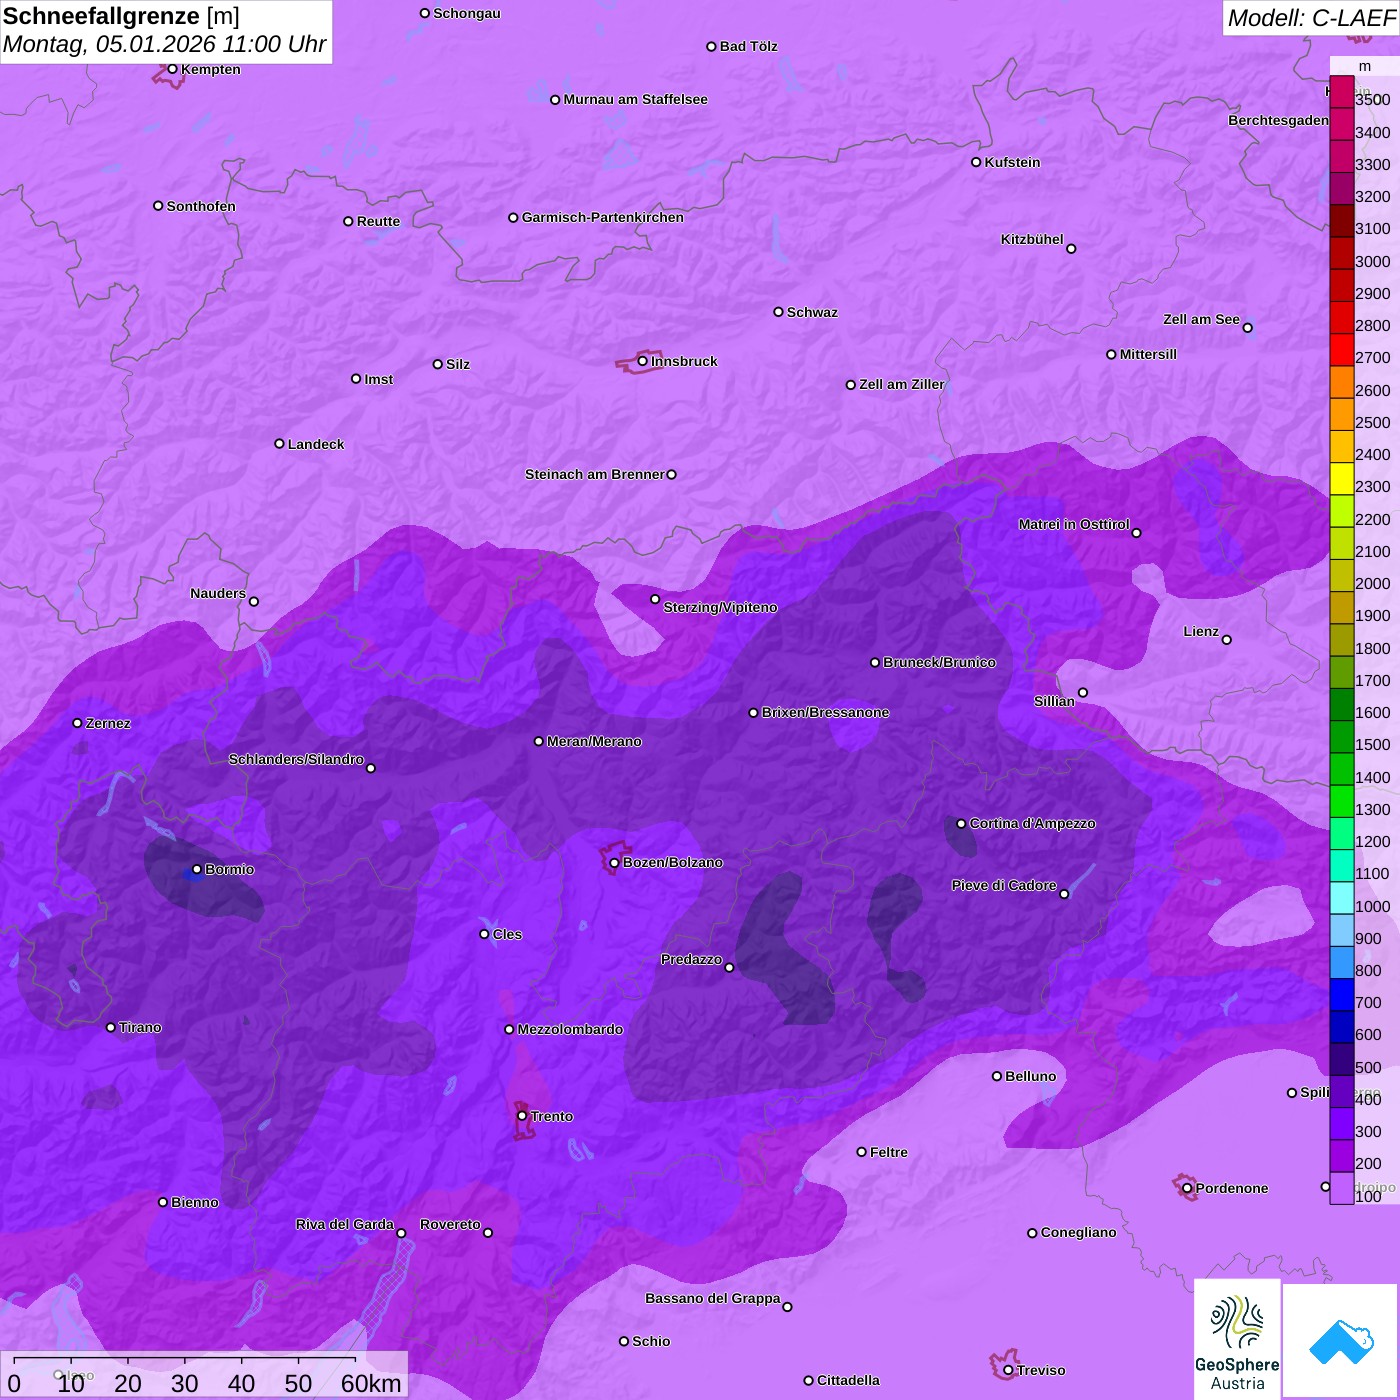Click the Schwaz label
The height and width of the screenshot is (1400, 1400).
[812, 312]
